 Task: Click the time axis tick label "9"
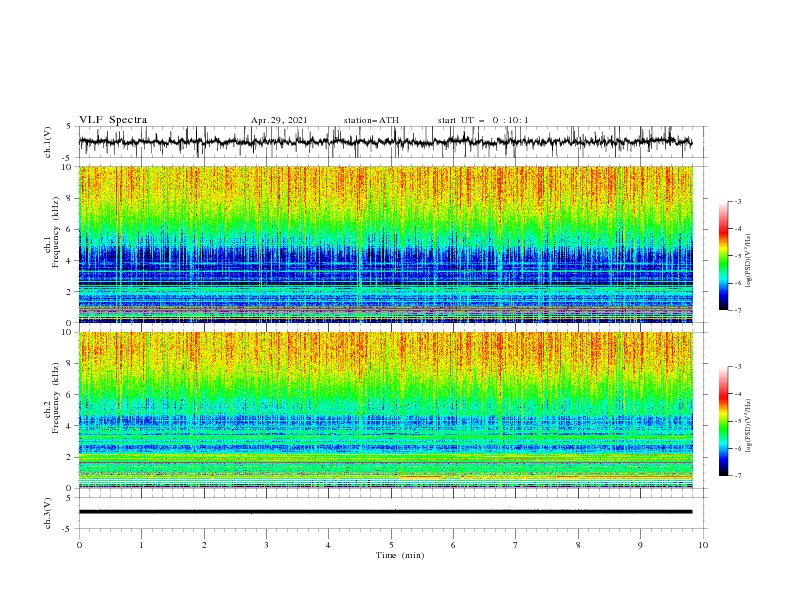[x=640, y=545]
